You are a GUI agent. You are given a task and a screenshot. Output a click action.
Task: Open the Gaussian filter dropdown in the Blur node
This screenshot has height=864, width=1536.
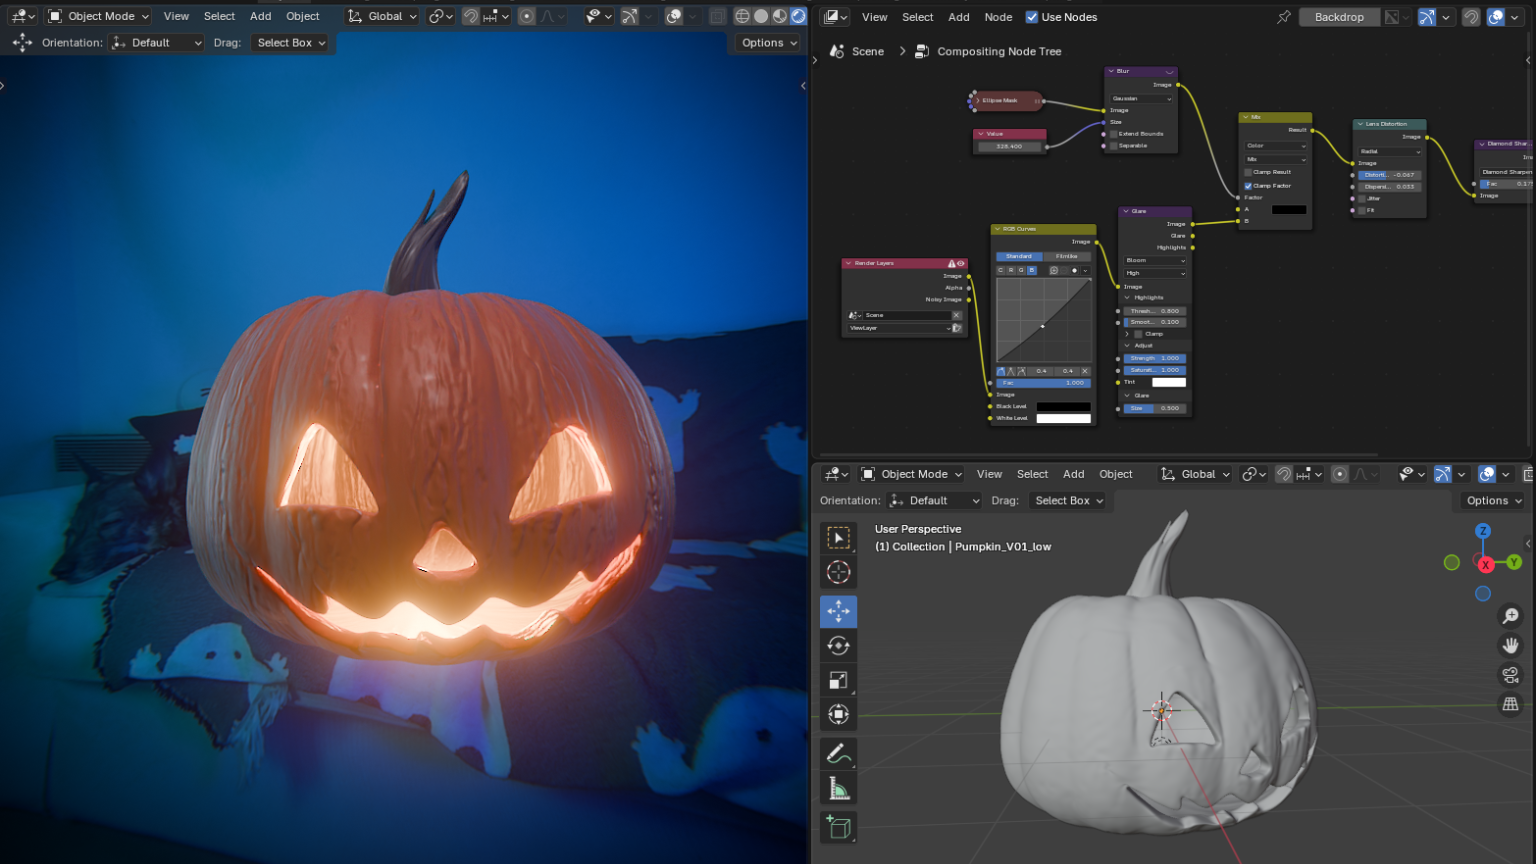(1139, 97)
